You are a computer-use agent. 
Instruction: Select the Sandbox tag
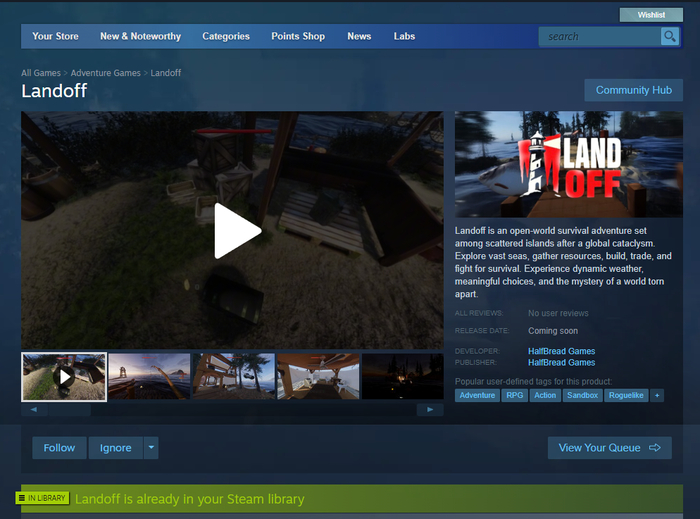(x=583, y=395)
